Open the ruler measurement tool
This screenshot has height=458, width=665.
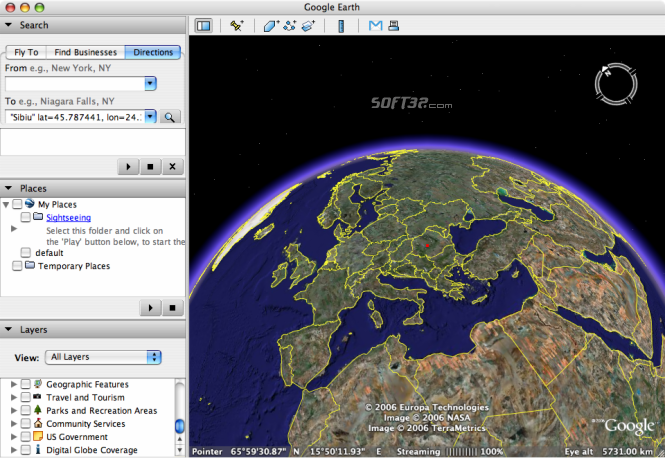[x=341, y=26]
